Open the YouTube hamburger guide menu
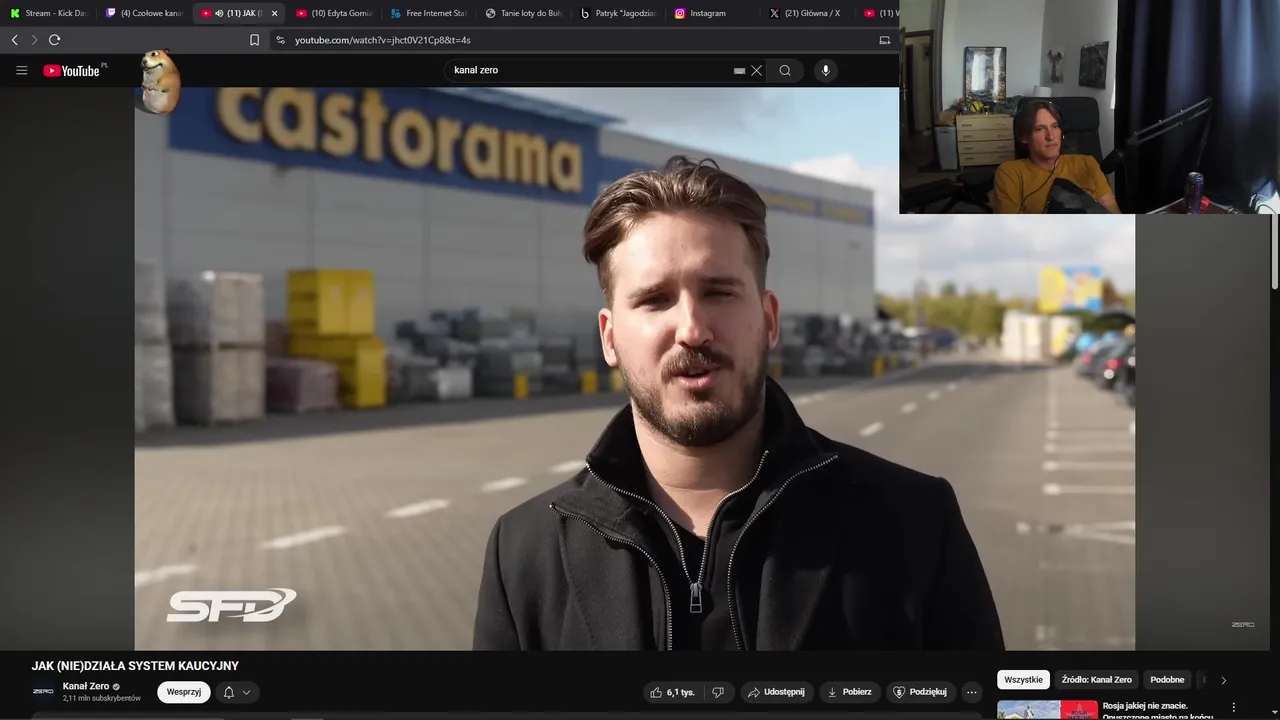This screenshot has height=720, width=1280. [21, 70]
